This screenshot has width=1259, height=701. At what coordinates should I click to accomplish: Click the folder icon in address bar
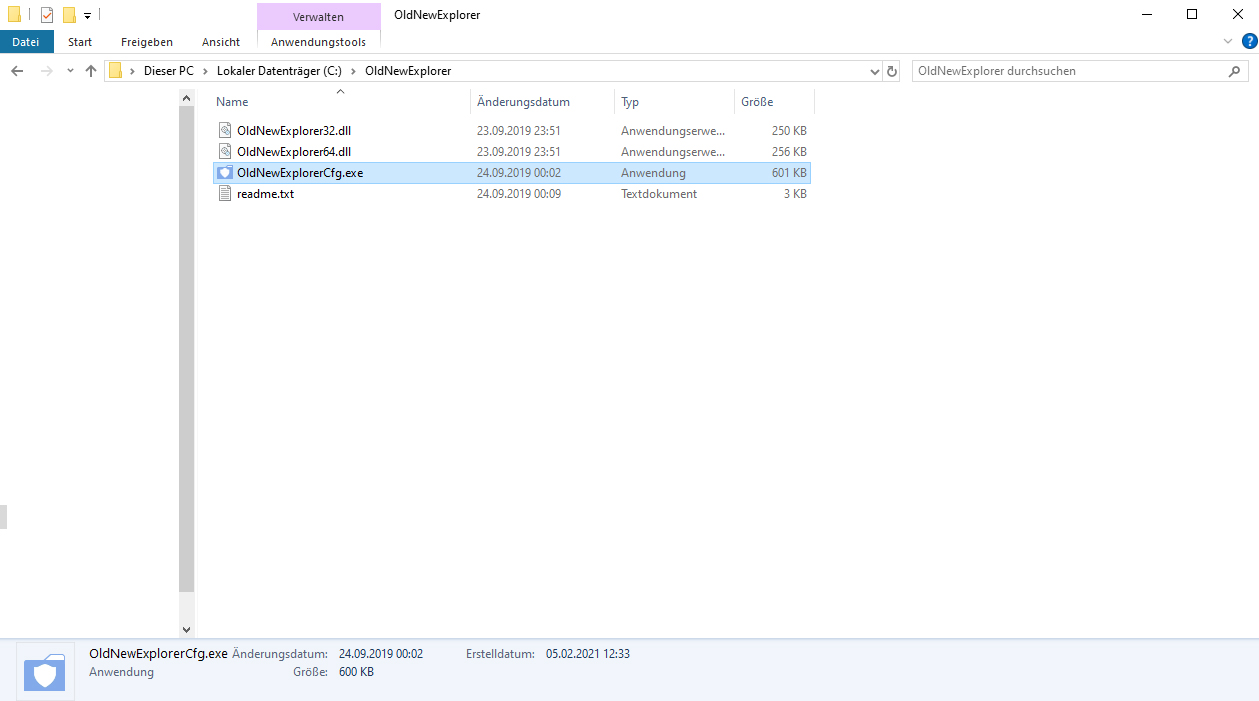(116, 71)
